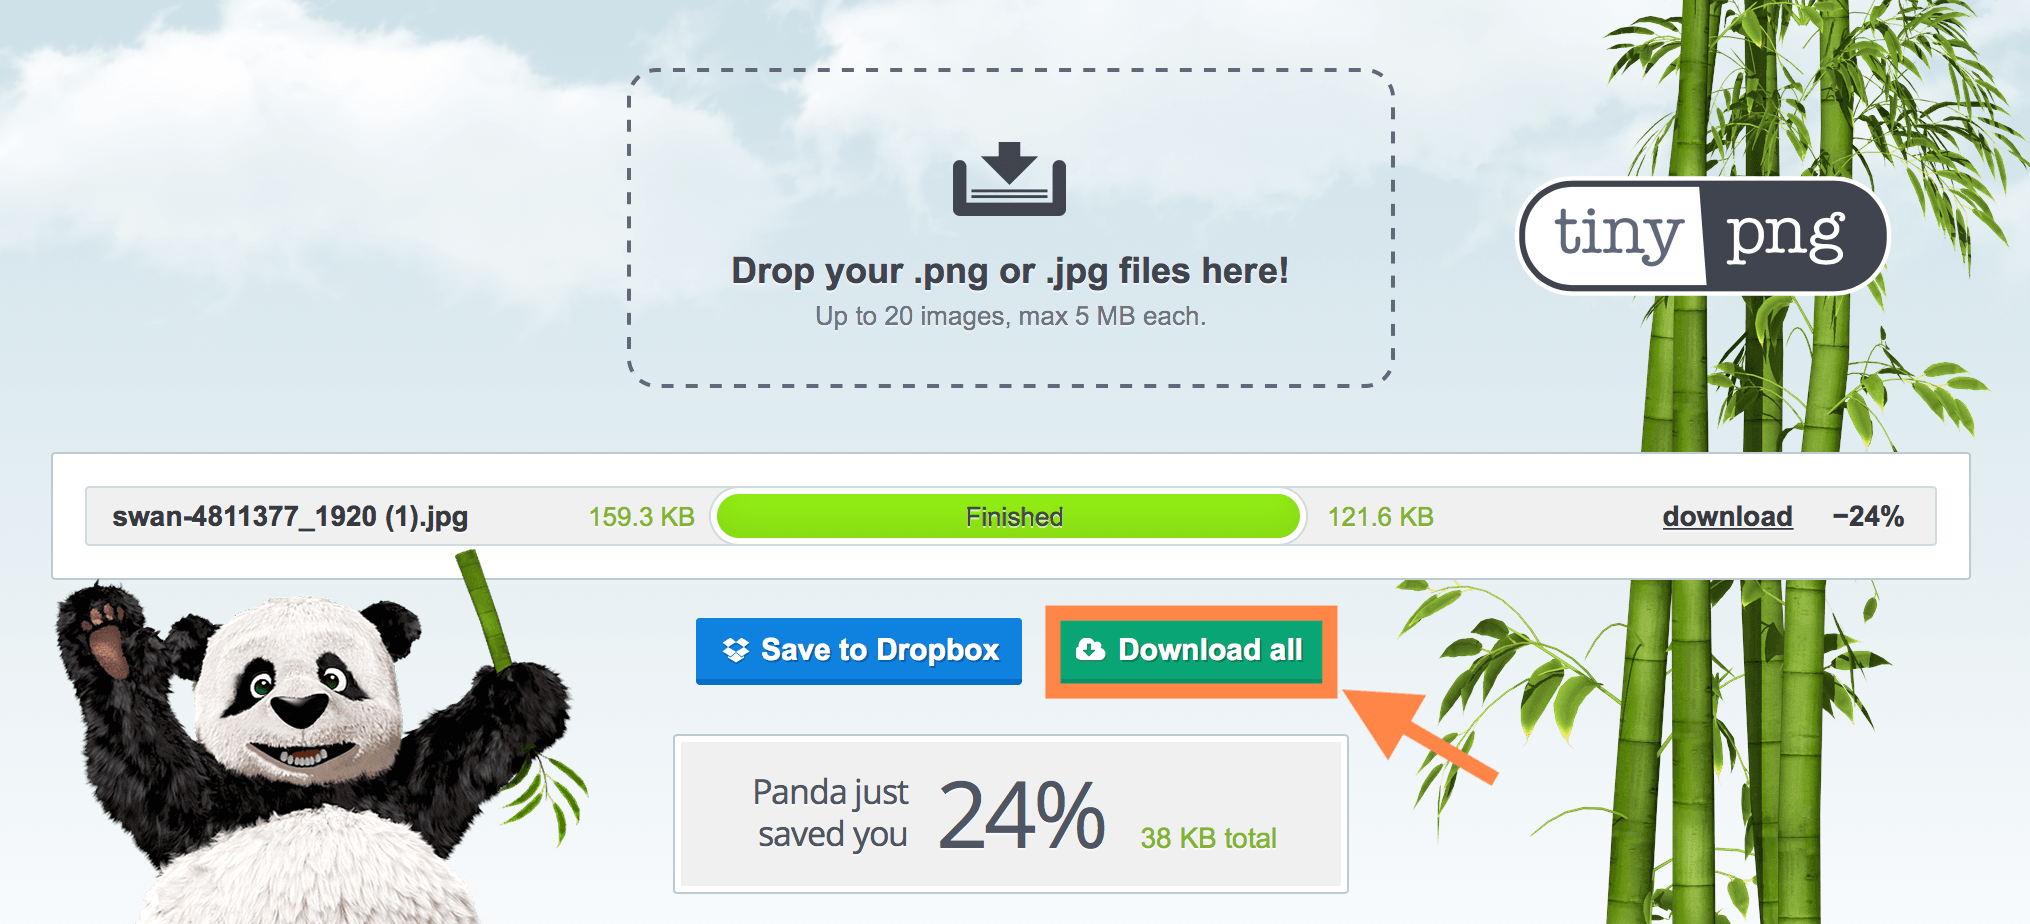Click the −24% savings label in the file row

coord(1867,517)
